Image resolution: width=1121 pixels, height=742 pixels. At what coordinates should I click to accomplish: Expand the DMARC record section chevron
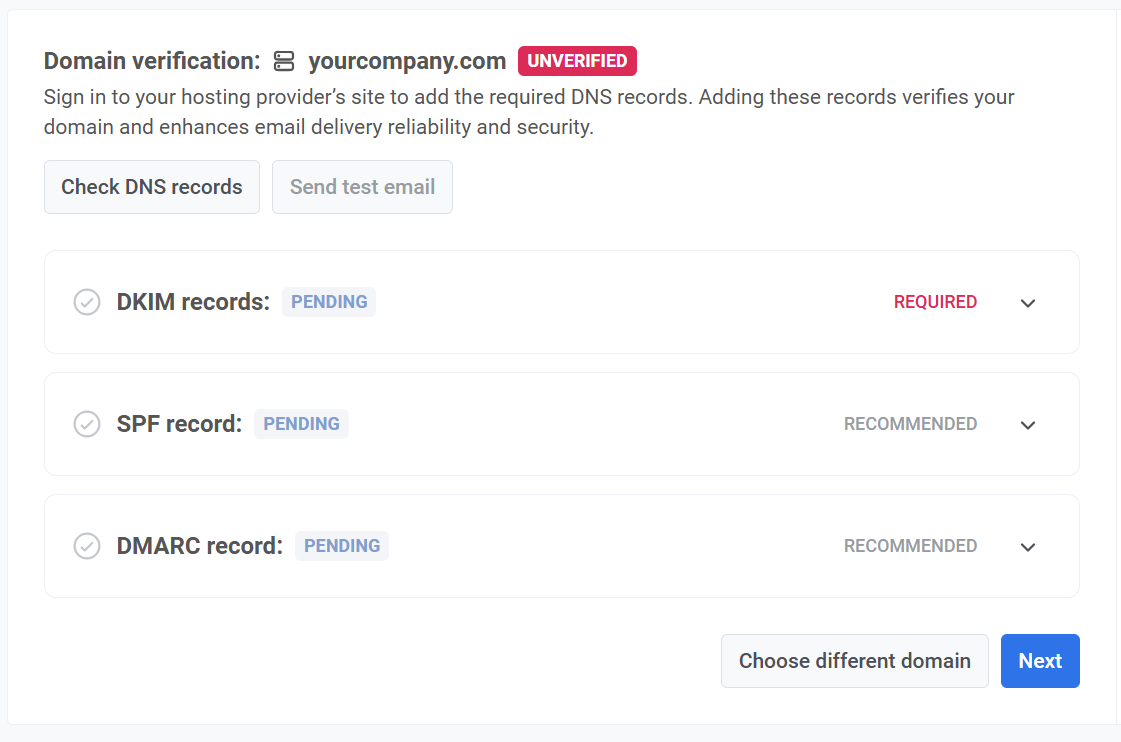pyautogui.click(x=1028, y=547)
